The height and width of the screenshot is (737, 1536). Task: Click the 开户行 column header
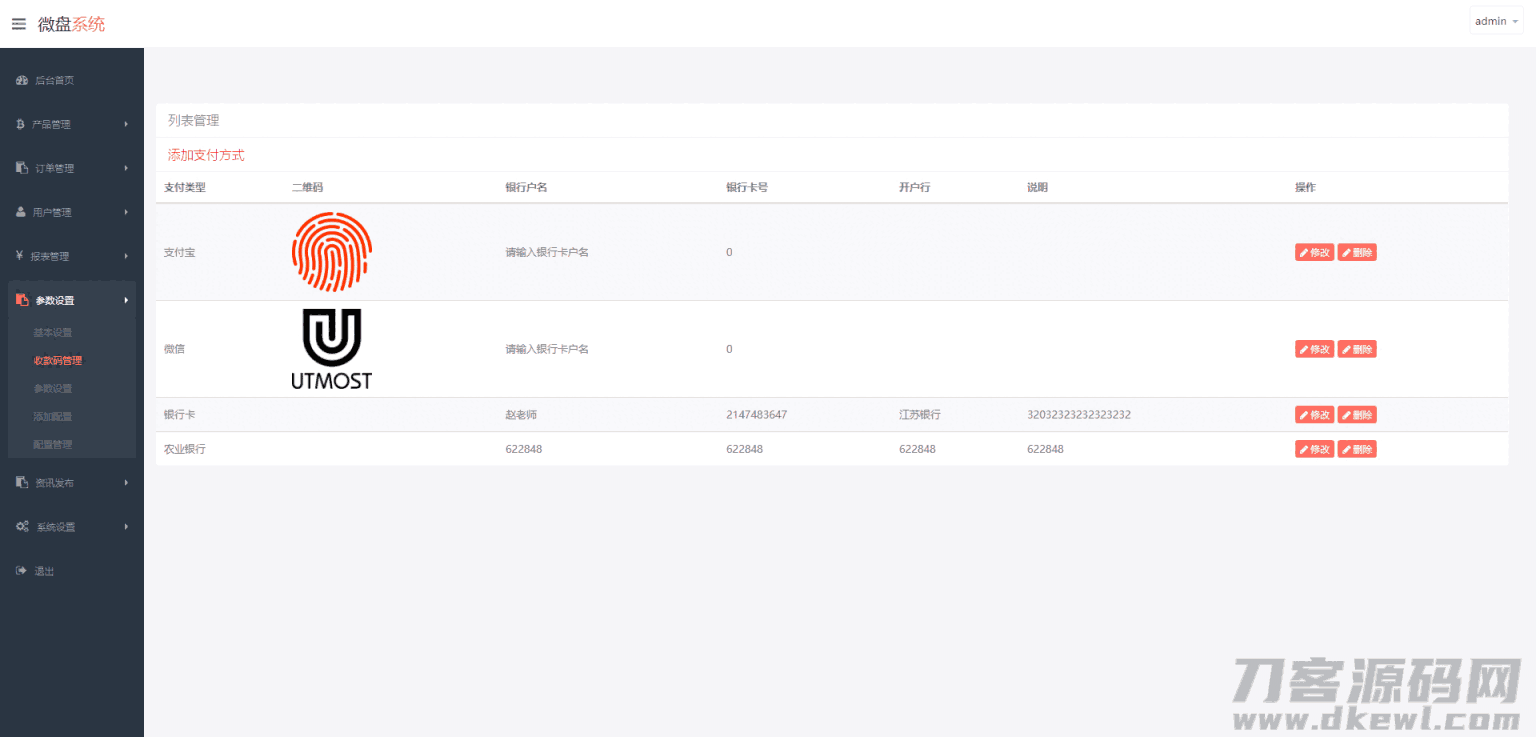click(914, 187)
